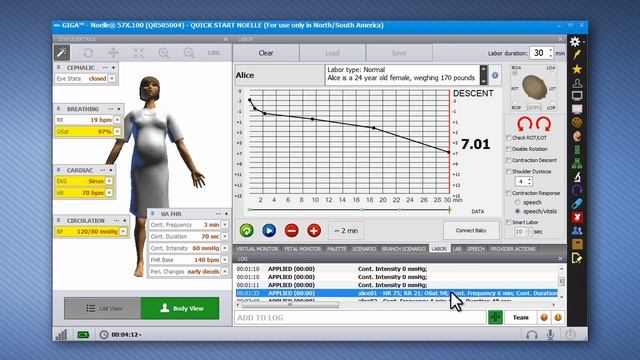This screenshot has width=640, height=360.
Task: Select the magic wand tool
Action: [62, 53]
